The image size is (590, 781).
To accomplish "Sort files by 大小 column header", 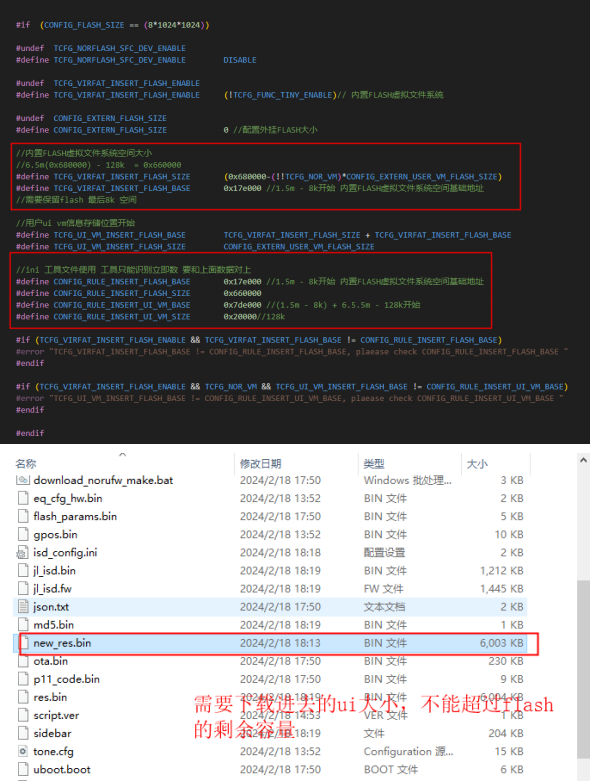I will 477,464.
